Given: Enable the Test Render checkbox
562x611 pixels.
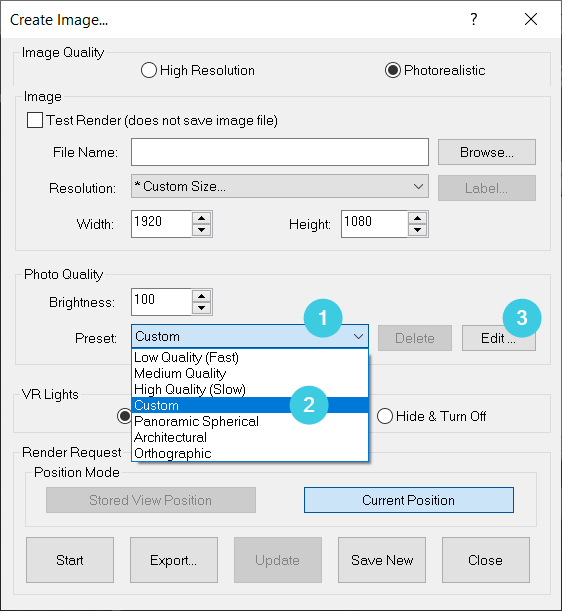Looking at the screenshot, I should pyautogui.click(x=35, y=120).
